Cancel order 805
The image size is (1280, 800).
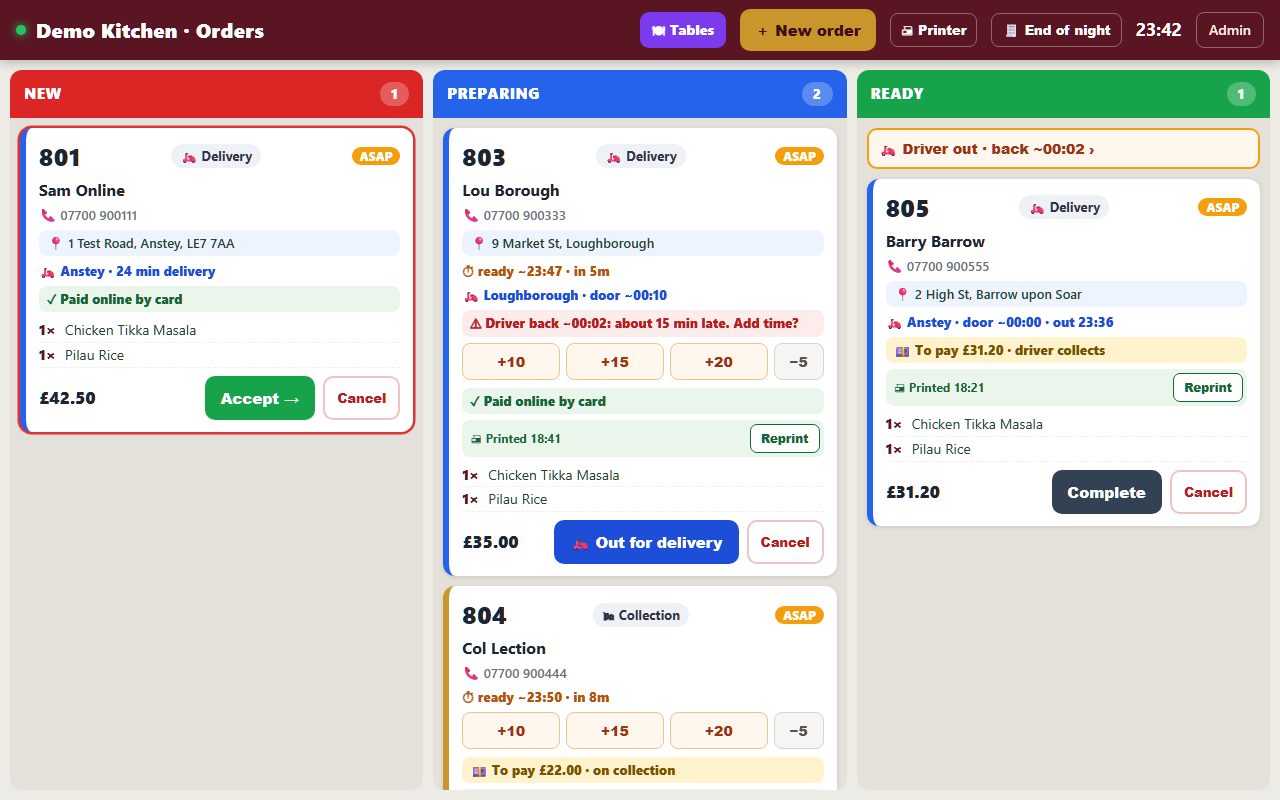coord(1208,492)
